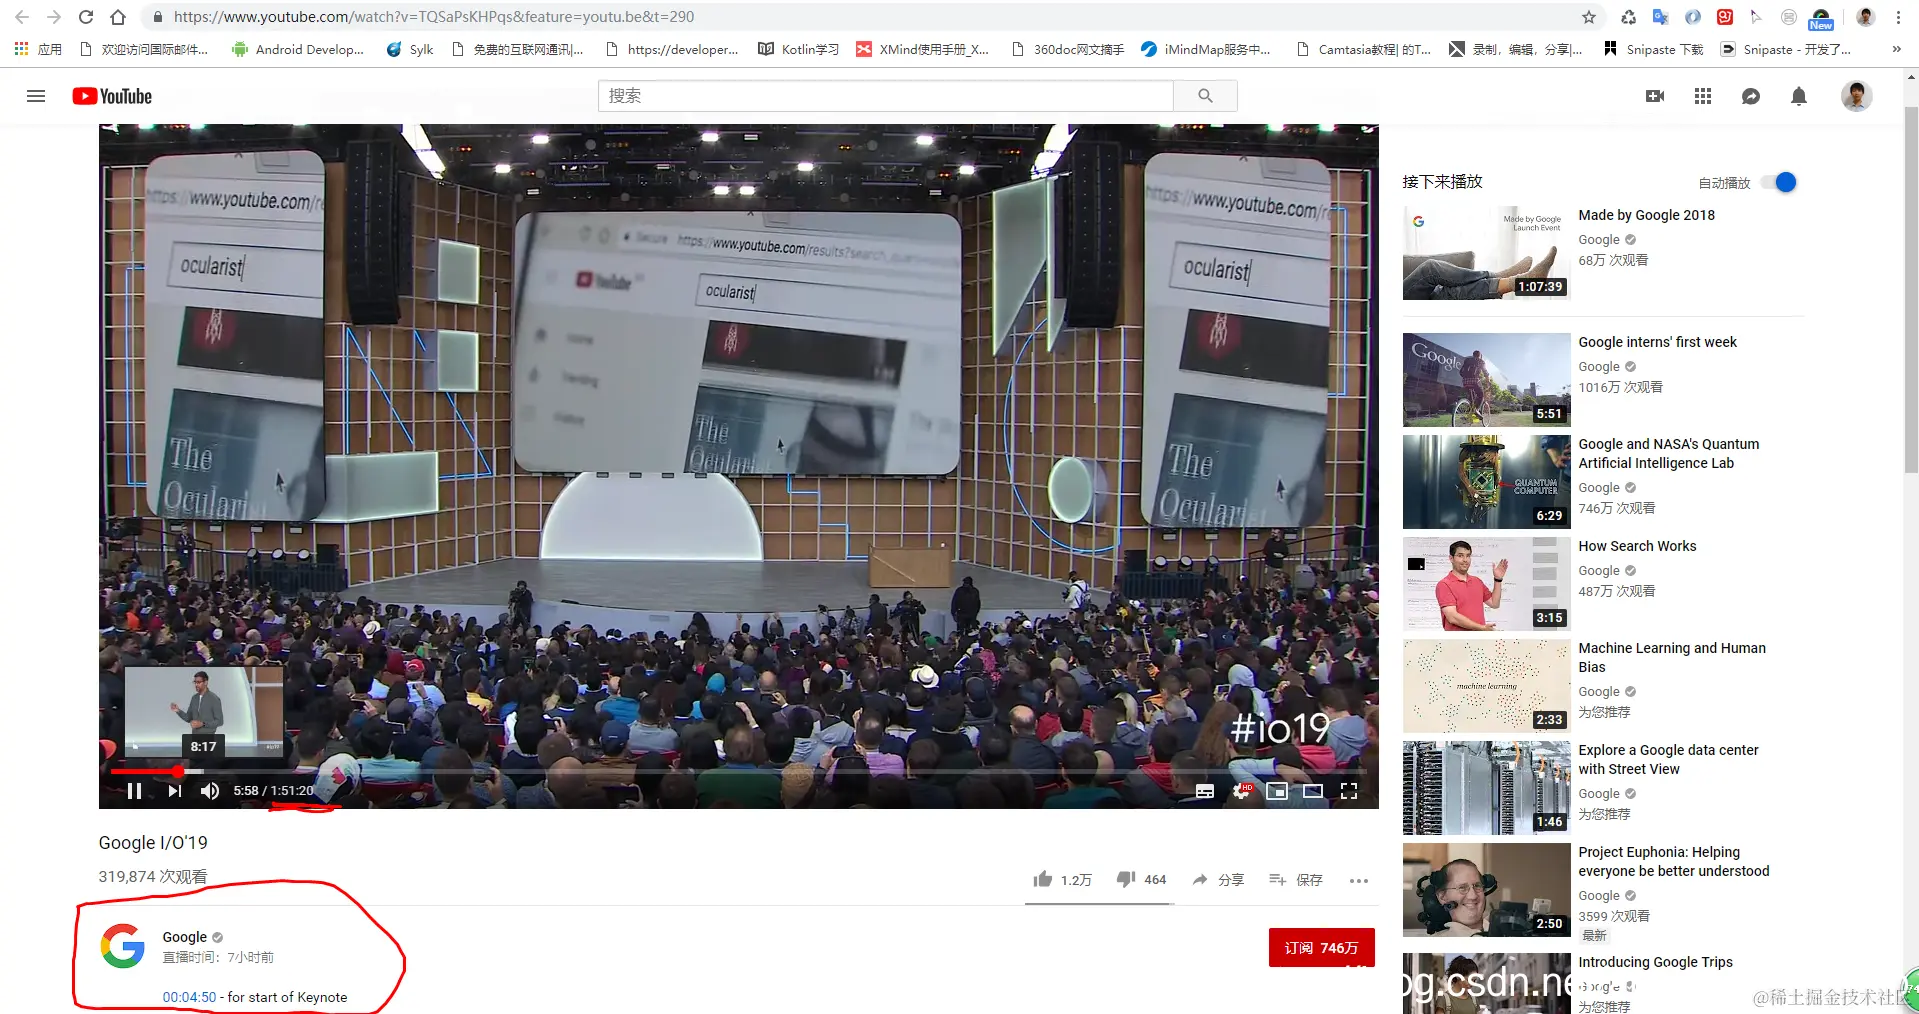This screenshot has width=1919, height=1014.
Task: Open the iMindMap bookmark
Action: tap(1206, 49)
